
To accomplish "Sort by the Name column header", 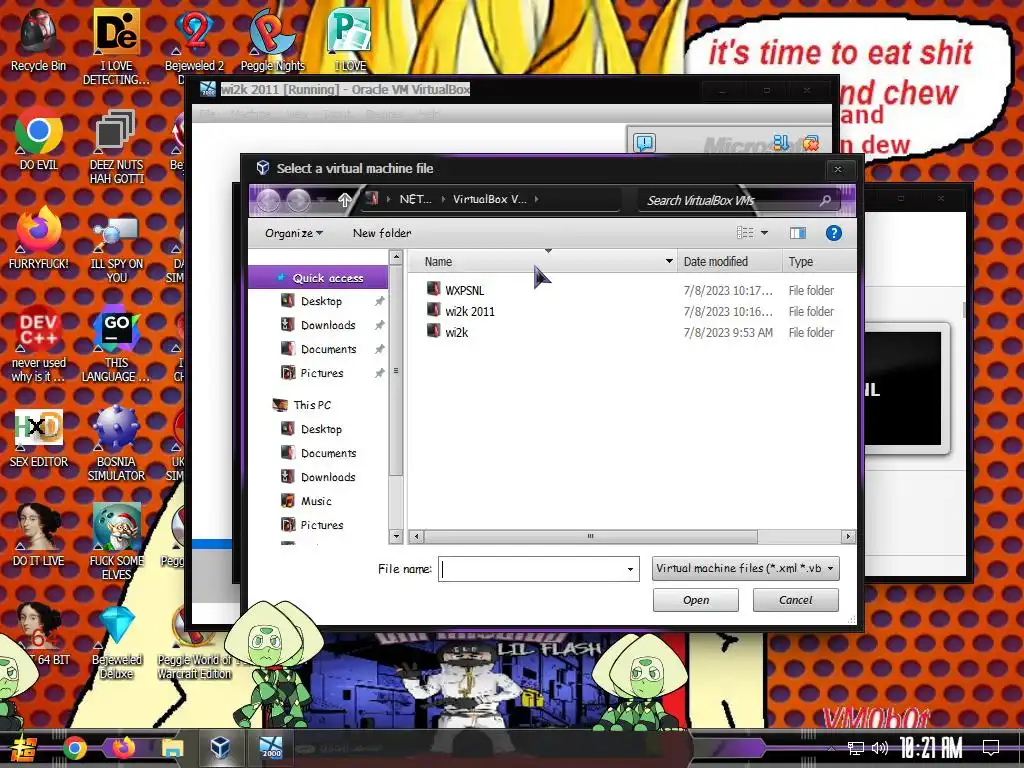I will point(438,262).
